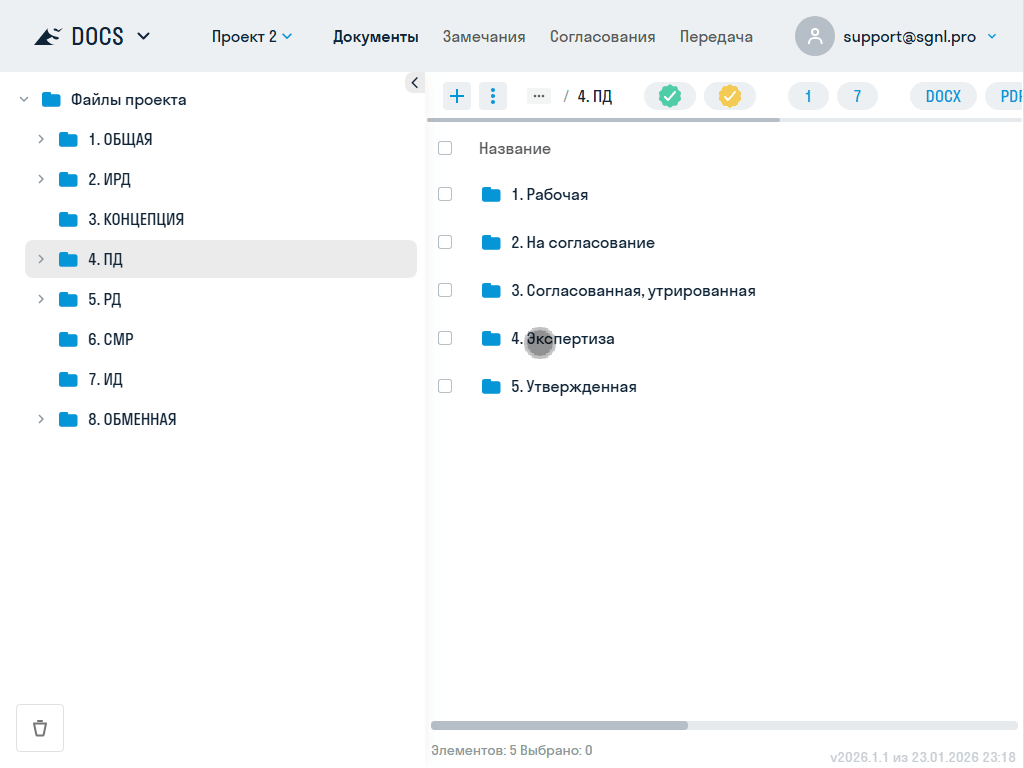Open the 2. На согласование folder
Viewport: 1024px width, 768px height.
(x=582, y=242)
